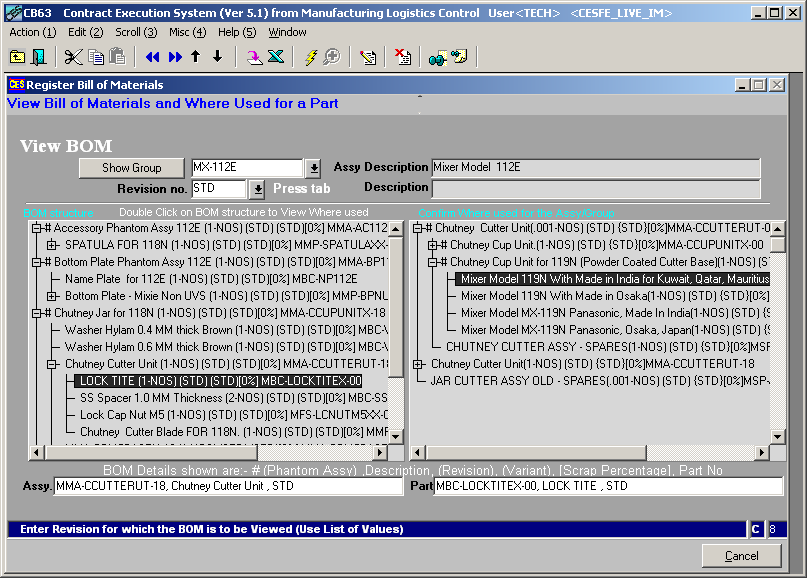Click the Show Group button
This screenshot has width=807, height=580.
click(x=131, y=168)
